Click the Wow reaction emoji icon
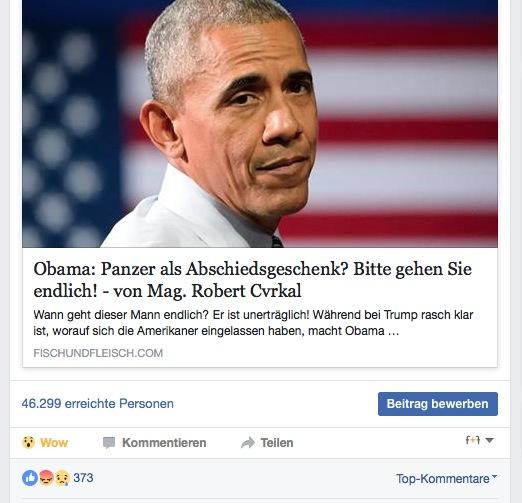 [x=28, y=443]
